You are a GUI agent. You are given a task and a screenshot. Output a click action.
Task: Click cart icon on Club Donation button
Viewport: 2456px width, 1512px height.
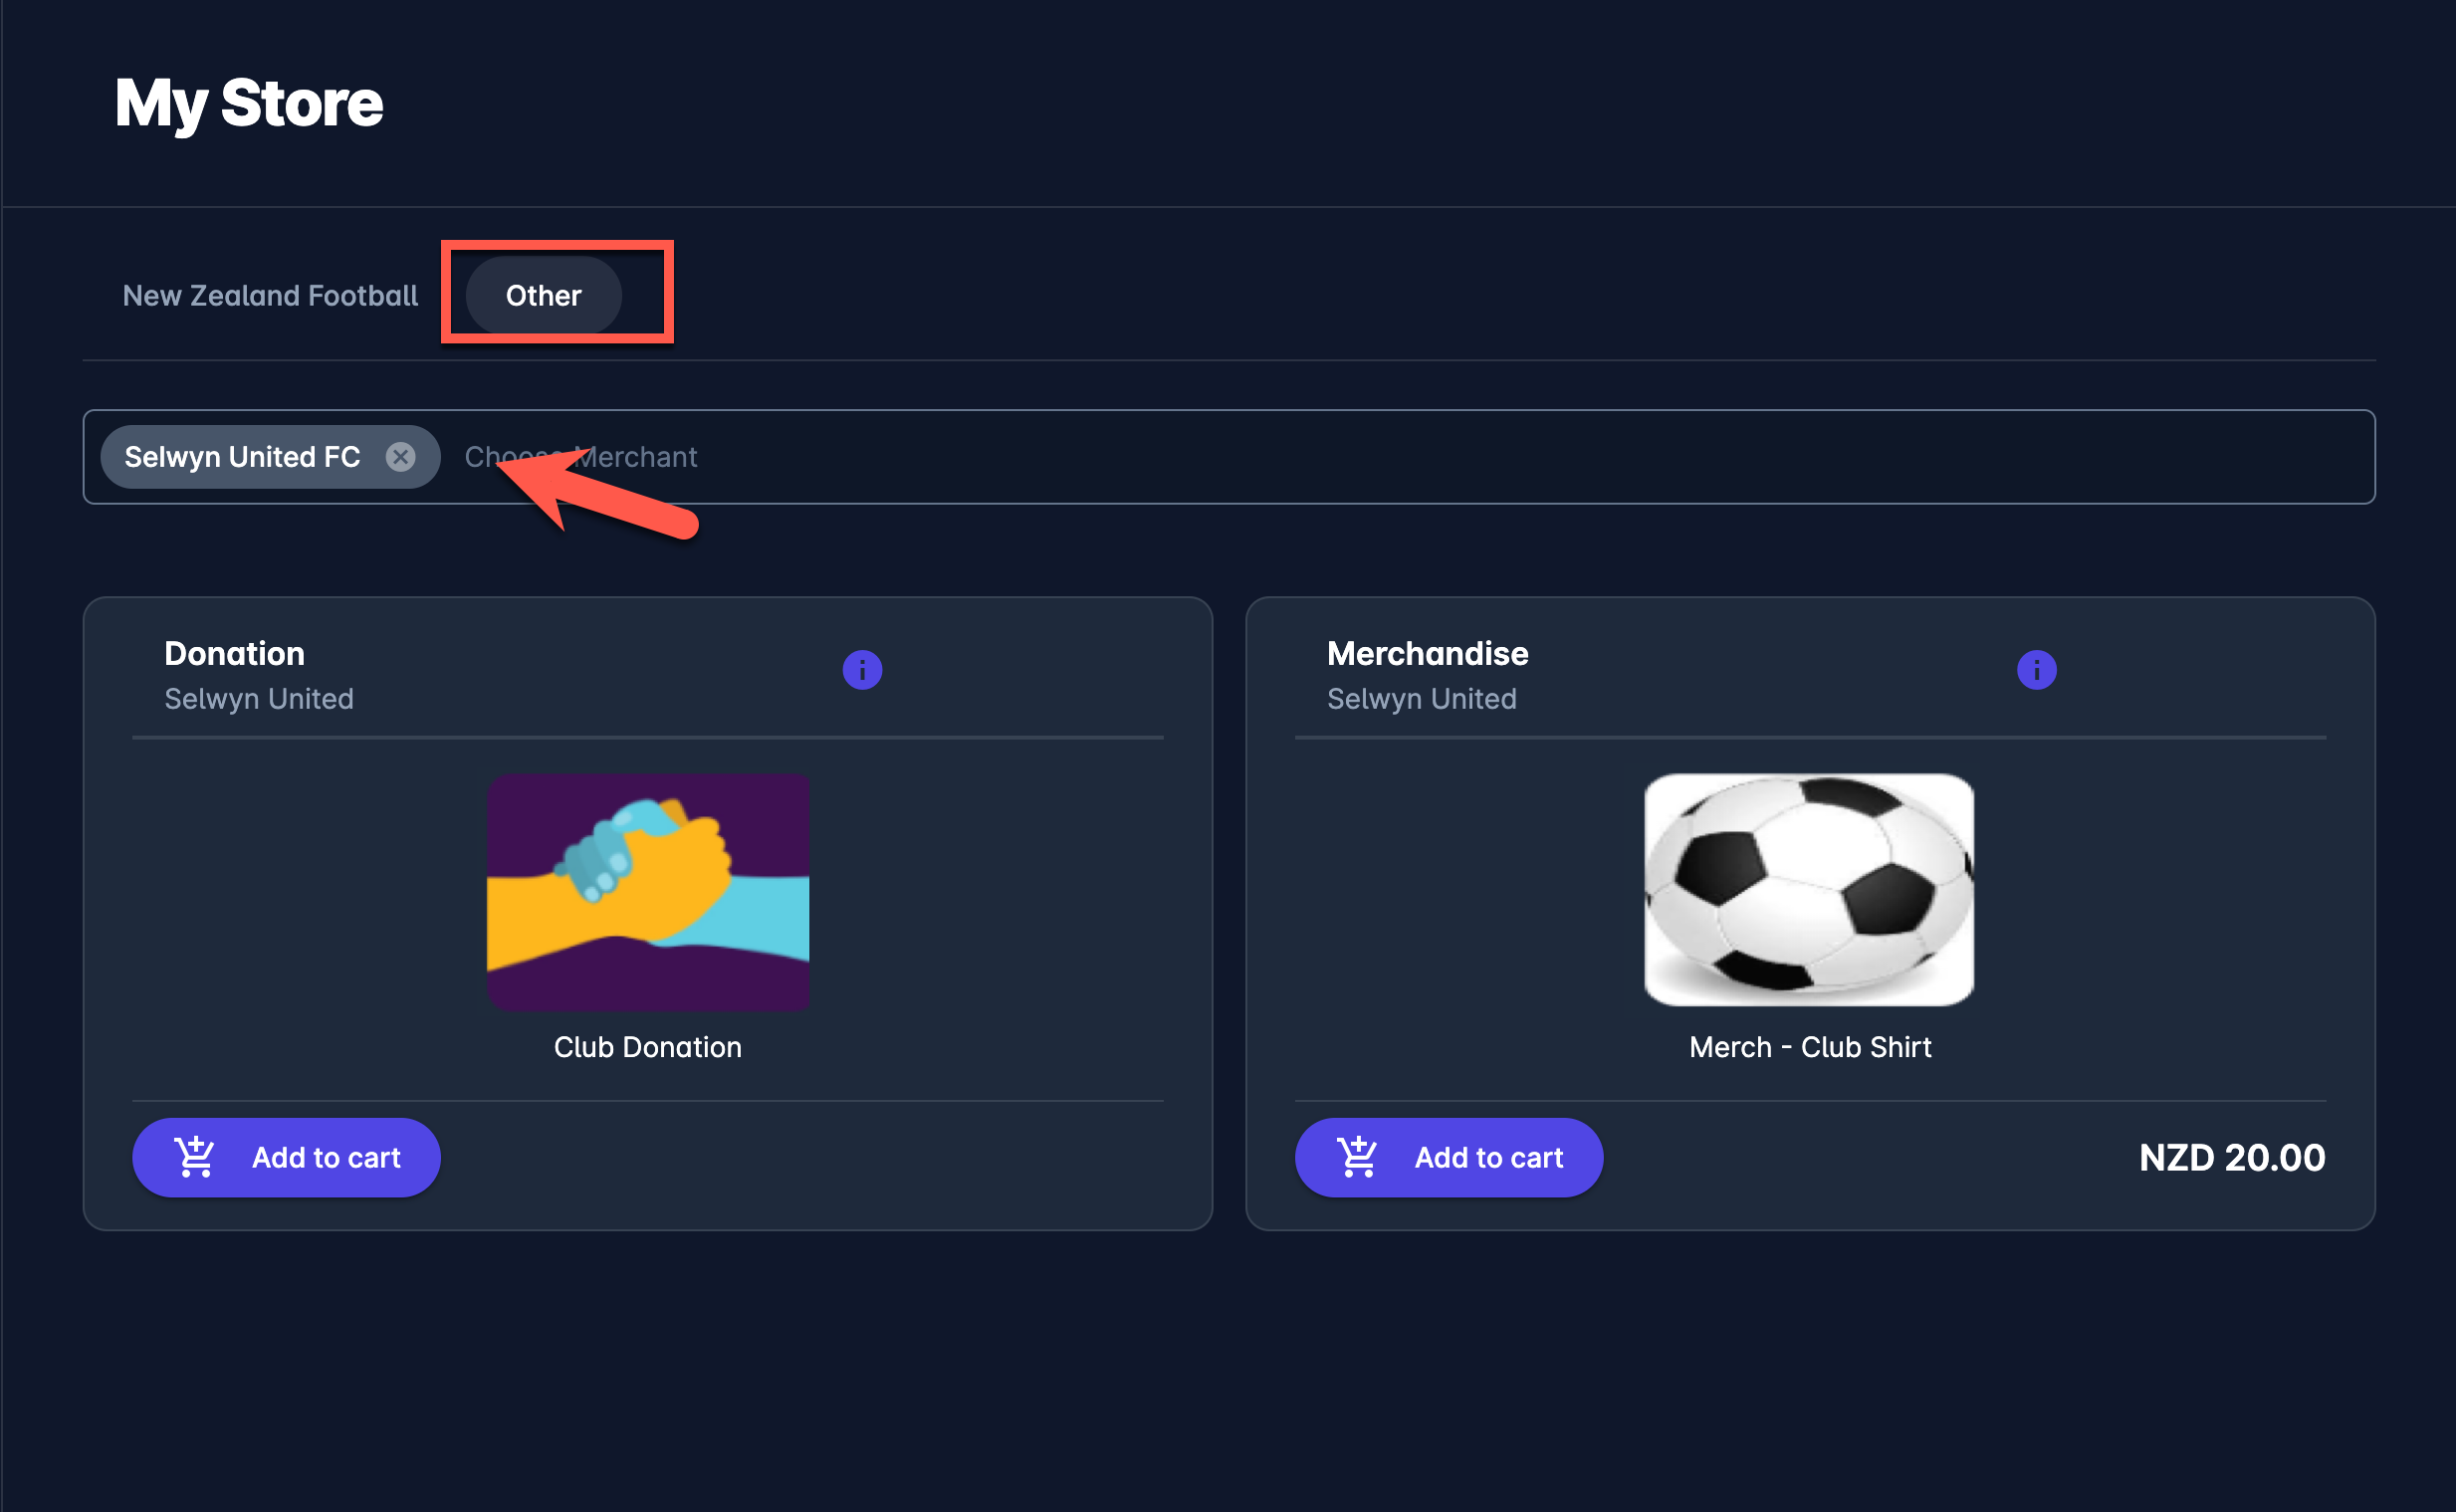point(195,1157)
